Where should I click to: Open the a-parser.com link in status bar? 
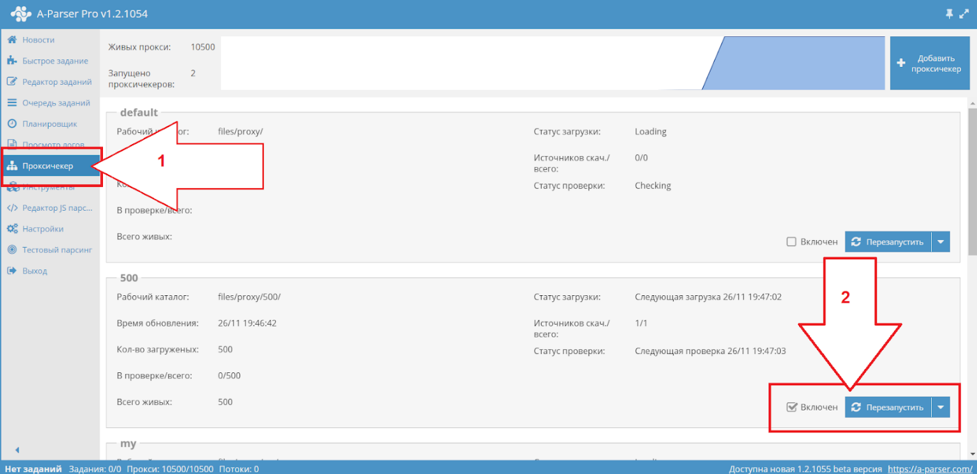tap(929, 468)
